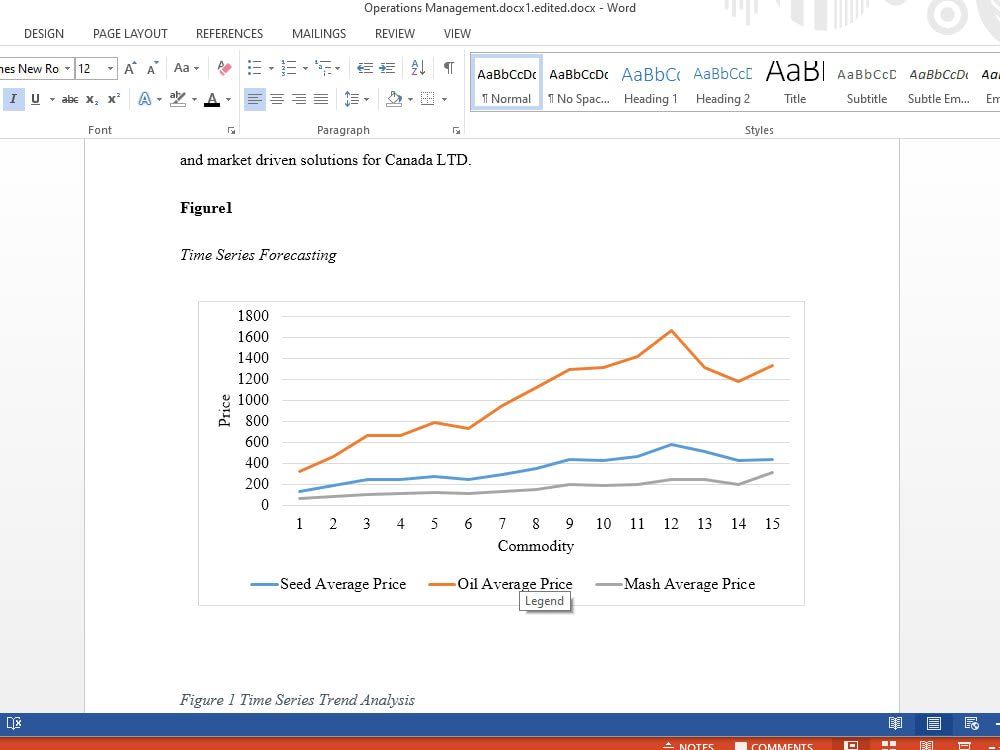
Task: Decrease the paragraph indent
Action: [x=365, y=68]
